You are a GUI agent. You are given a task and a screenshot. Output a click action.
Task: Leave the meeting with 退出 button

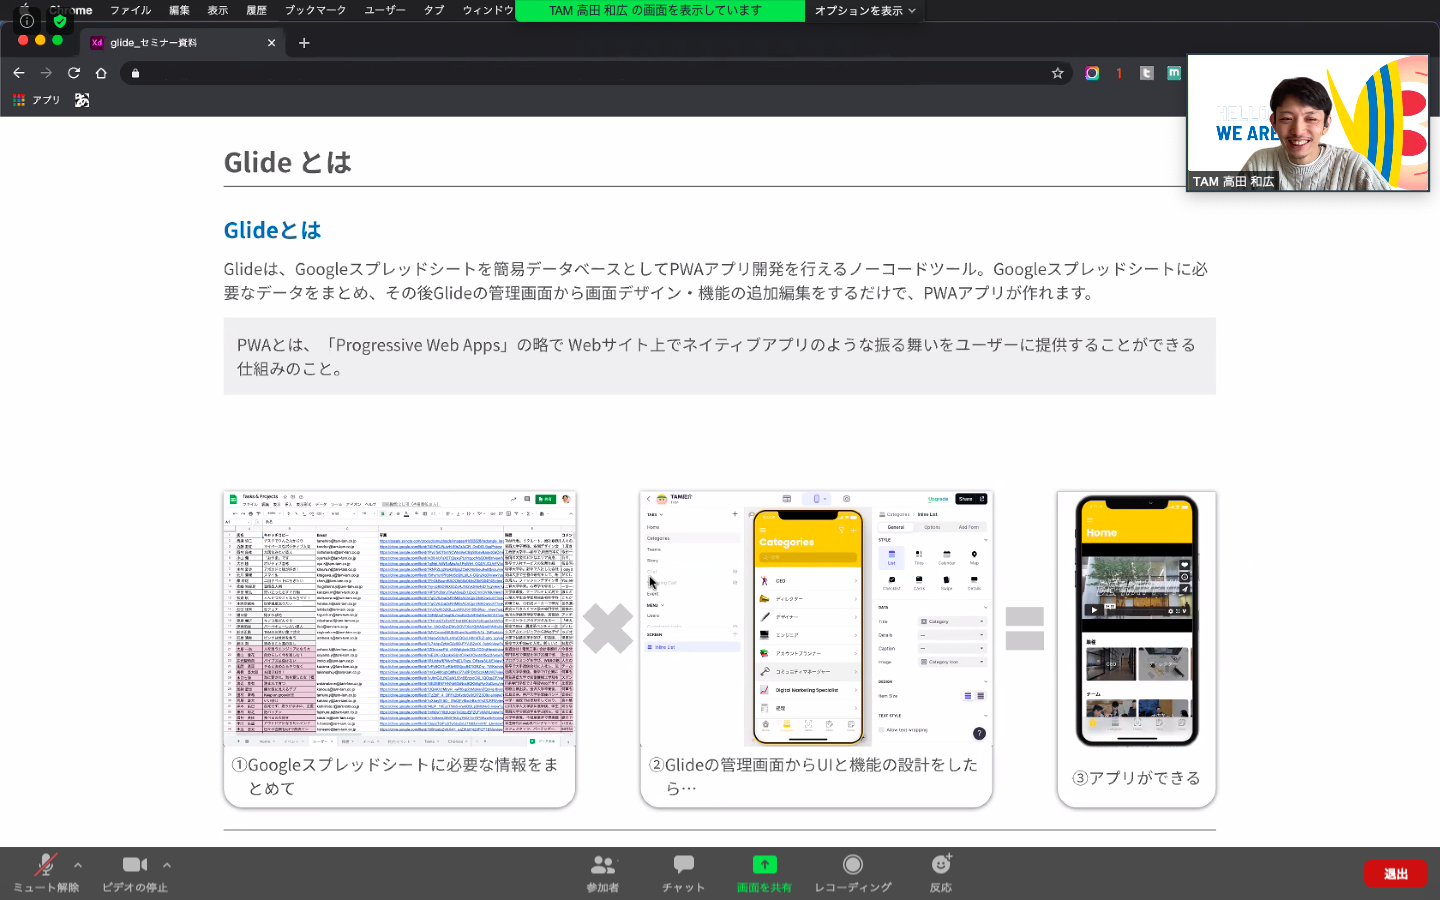[x=1395, y=874]
